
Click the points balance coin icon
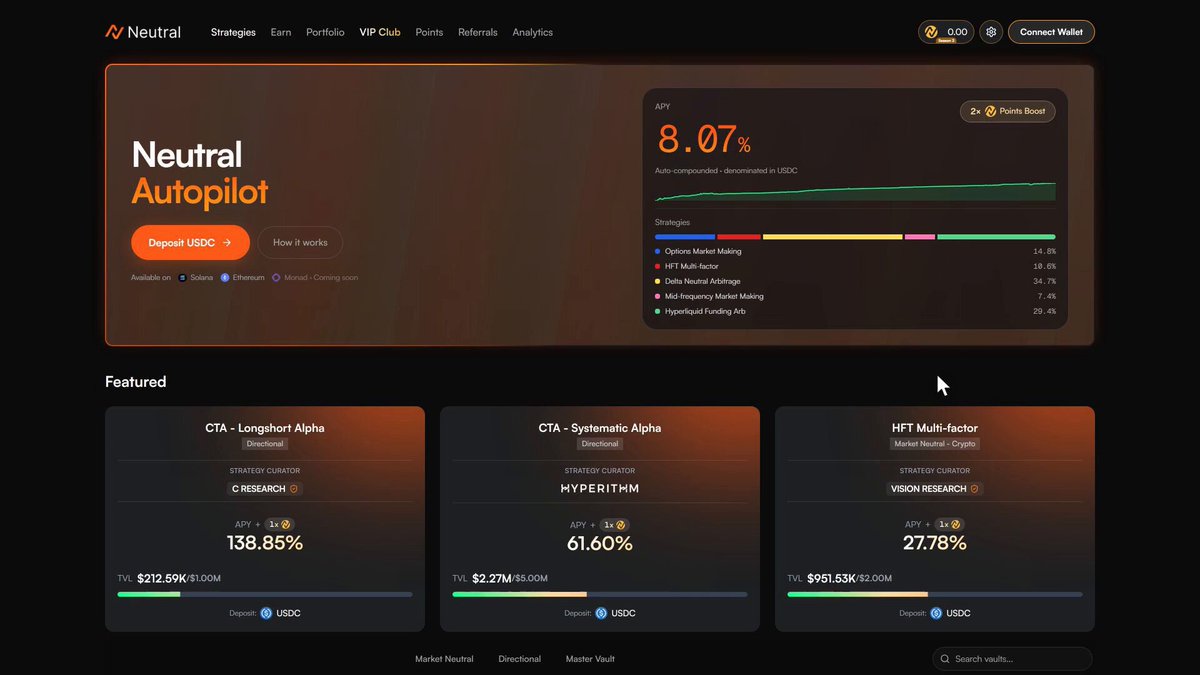(x=932, y=32)
